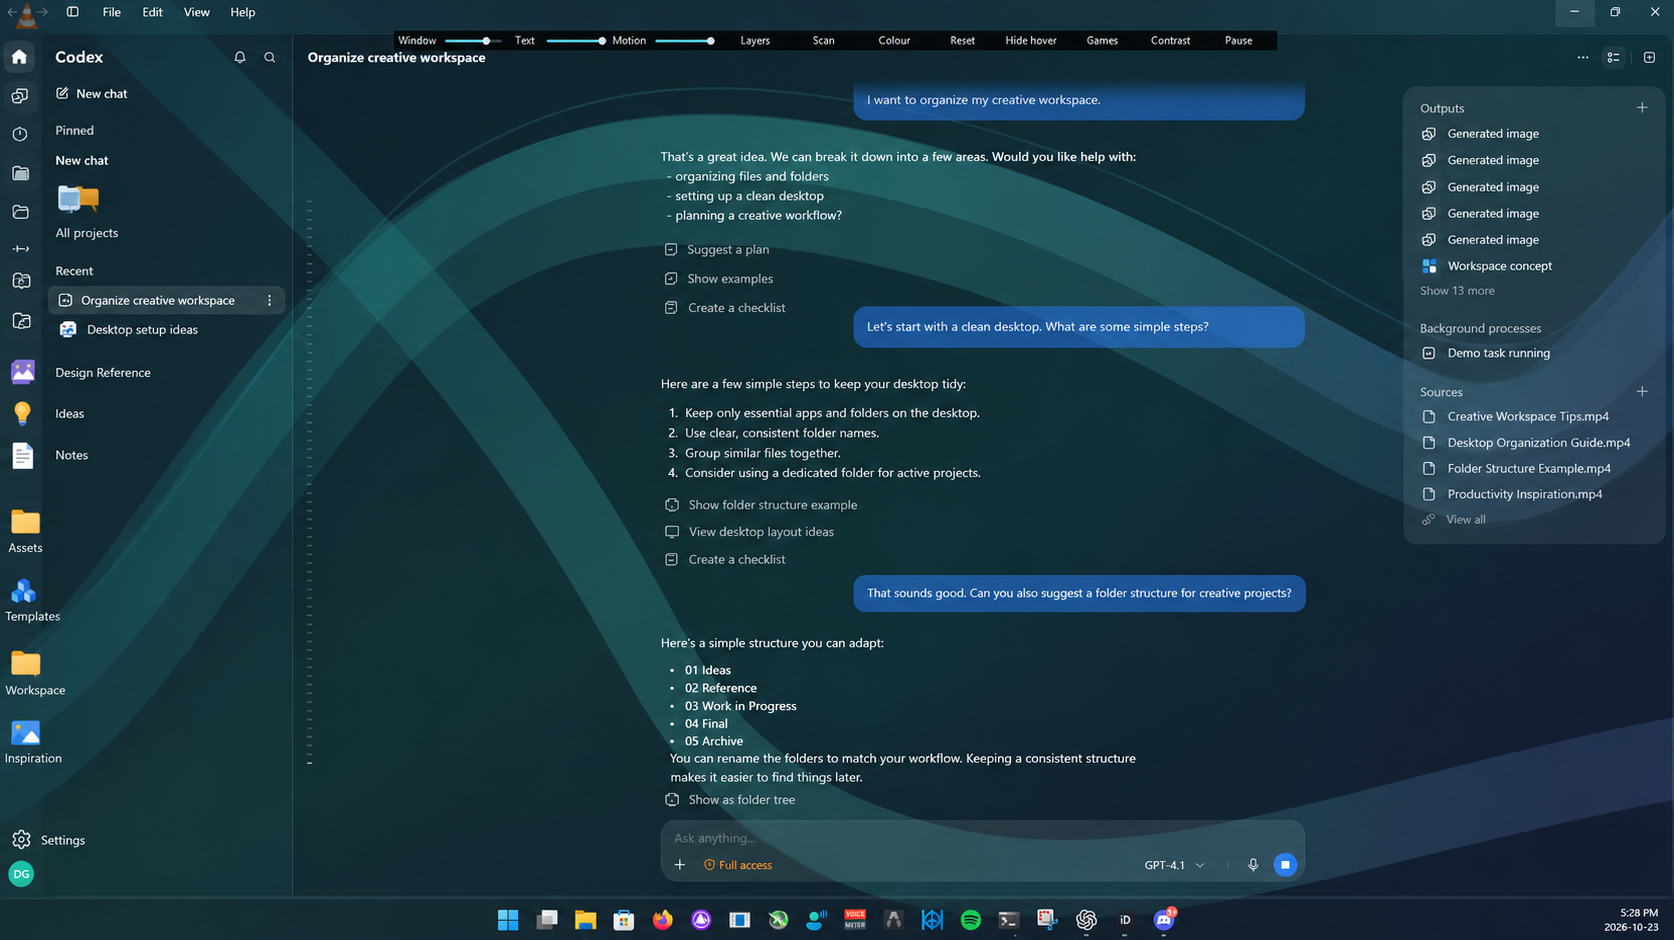This screenshot has height=940, width=1674.
Task: Open the Help menu
Action: pos(243,12)
